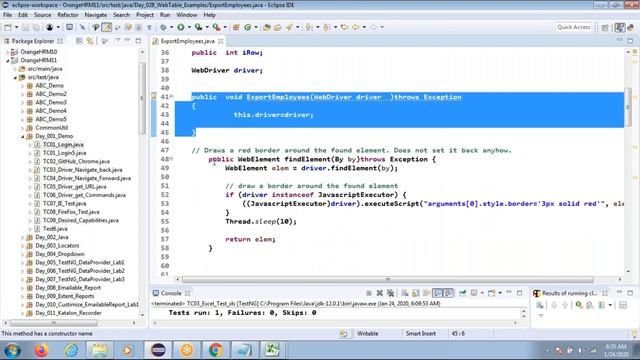640x360 pixels.
Task: Expand the OrangeHRM10 project
Action: [7, 52]
